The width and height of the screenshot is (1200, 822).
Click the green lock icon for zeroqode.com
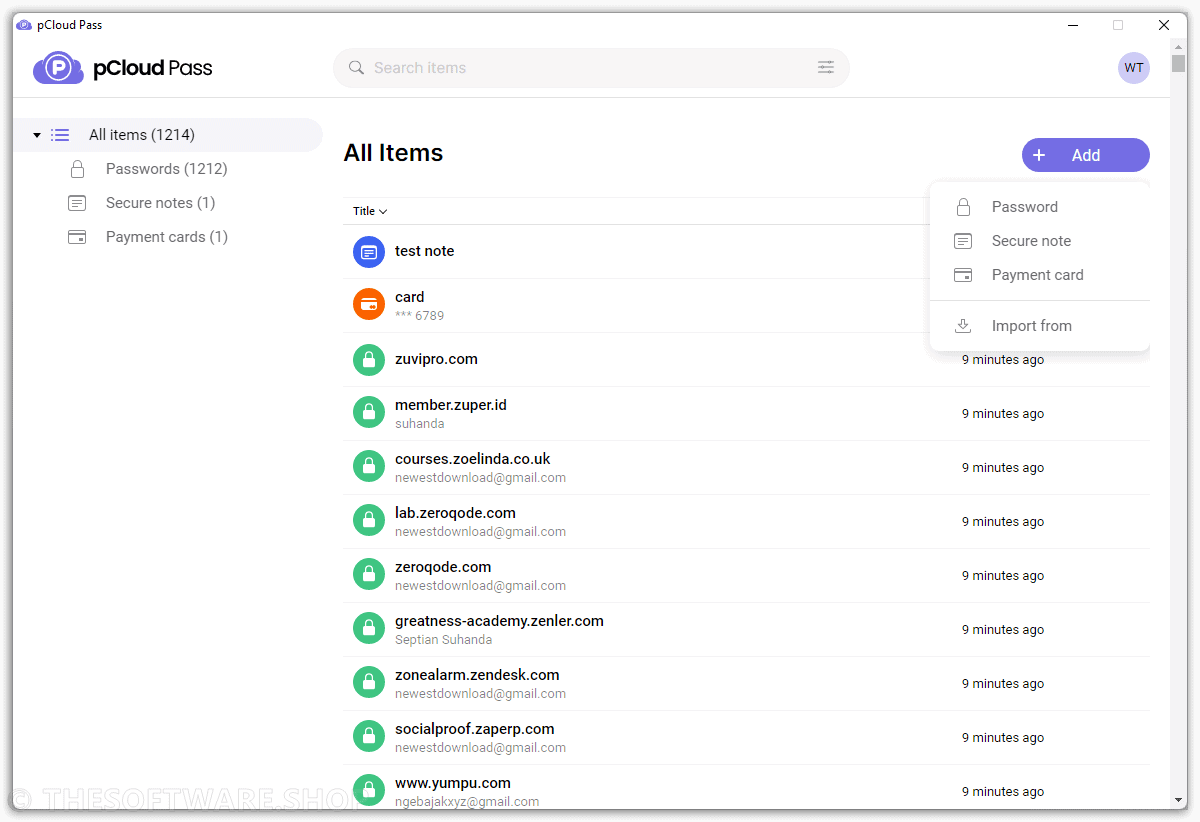(369, 574)
